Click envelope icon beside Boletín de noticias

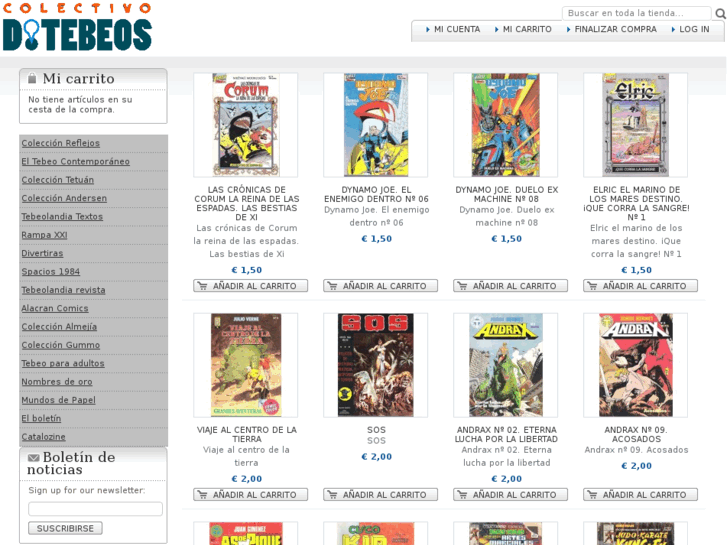click(33, 458)
